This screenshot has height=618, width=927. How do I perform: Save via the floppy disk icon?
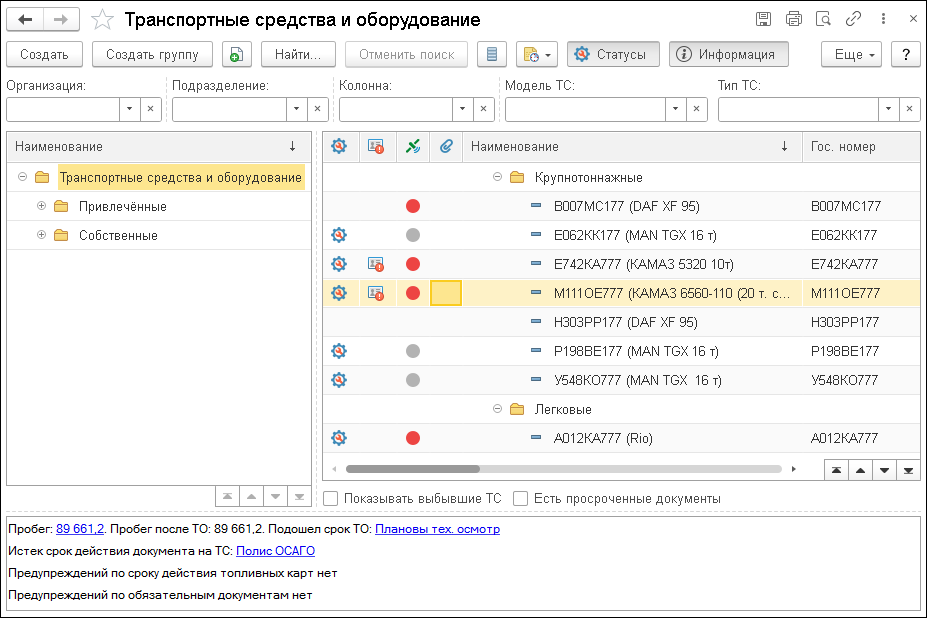pos(763,19)
